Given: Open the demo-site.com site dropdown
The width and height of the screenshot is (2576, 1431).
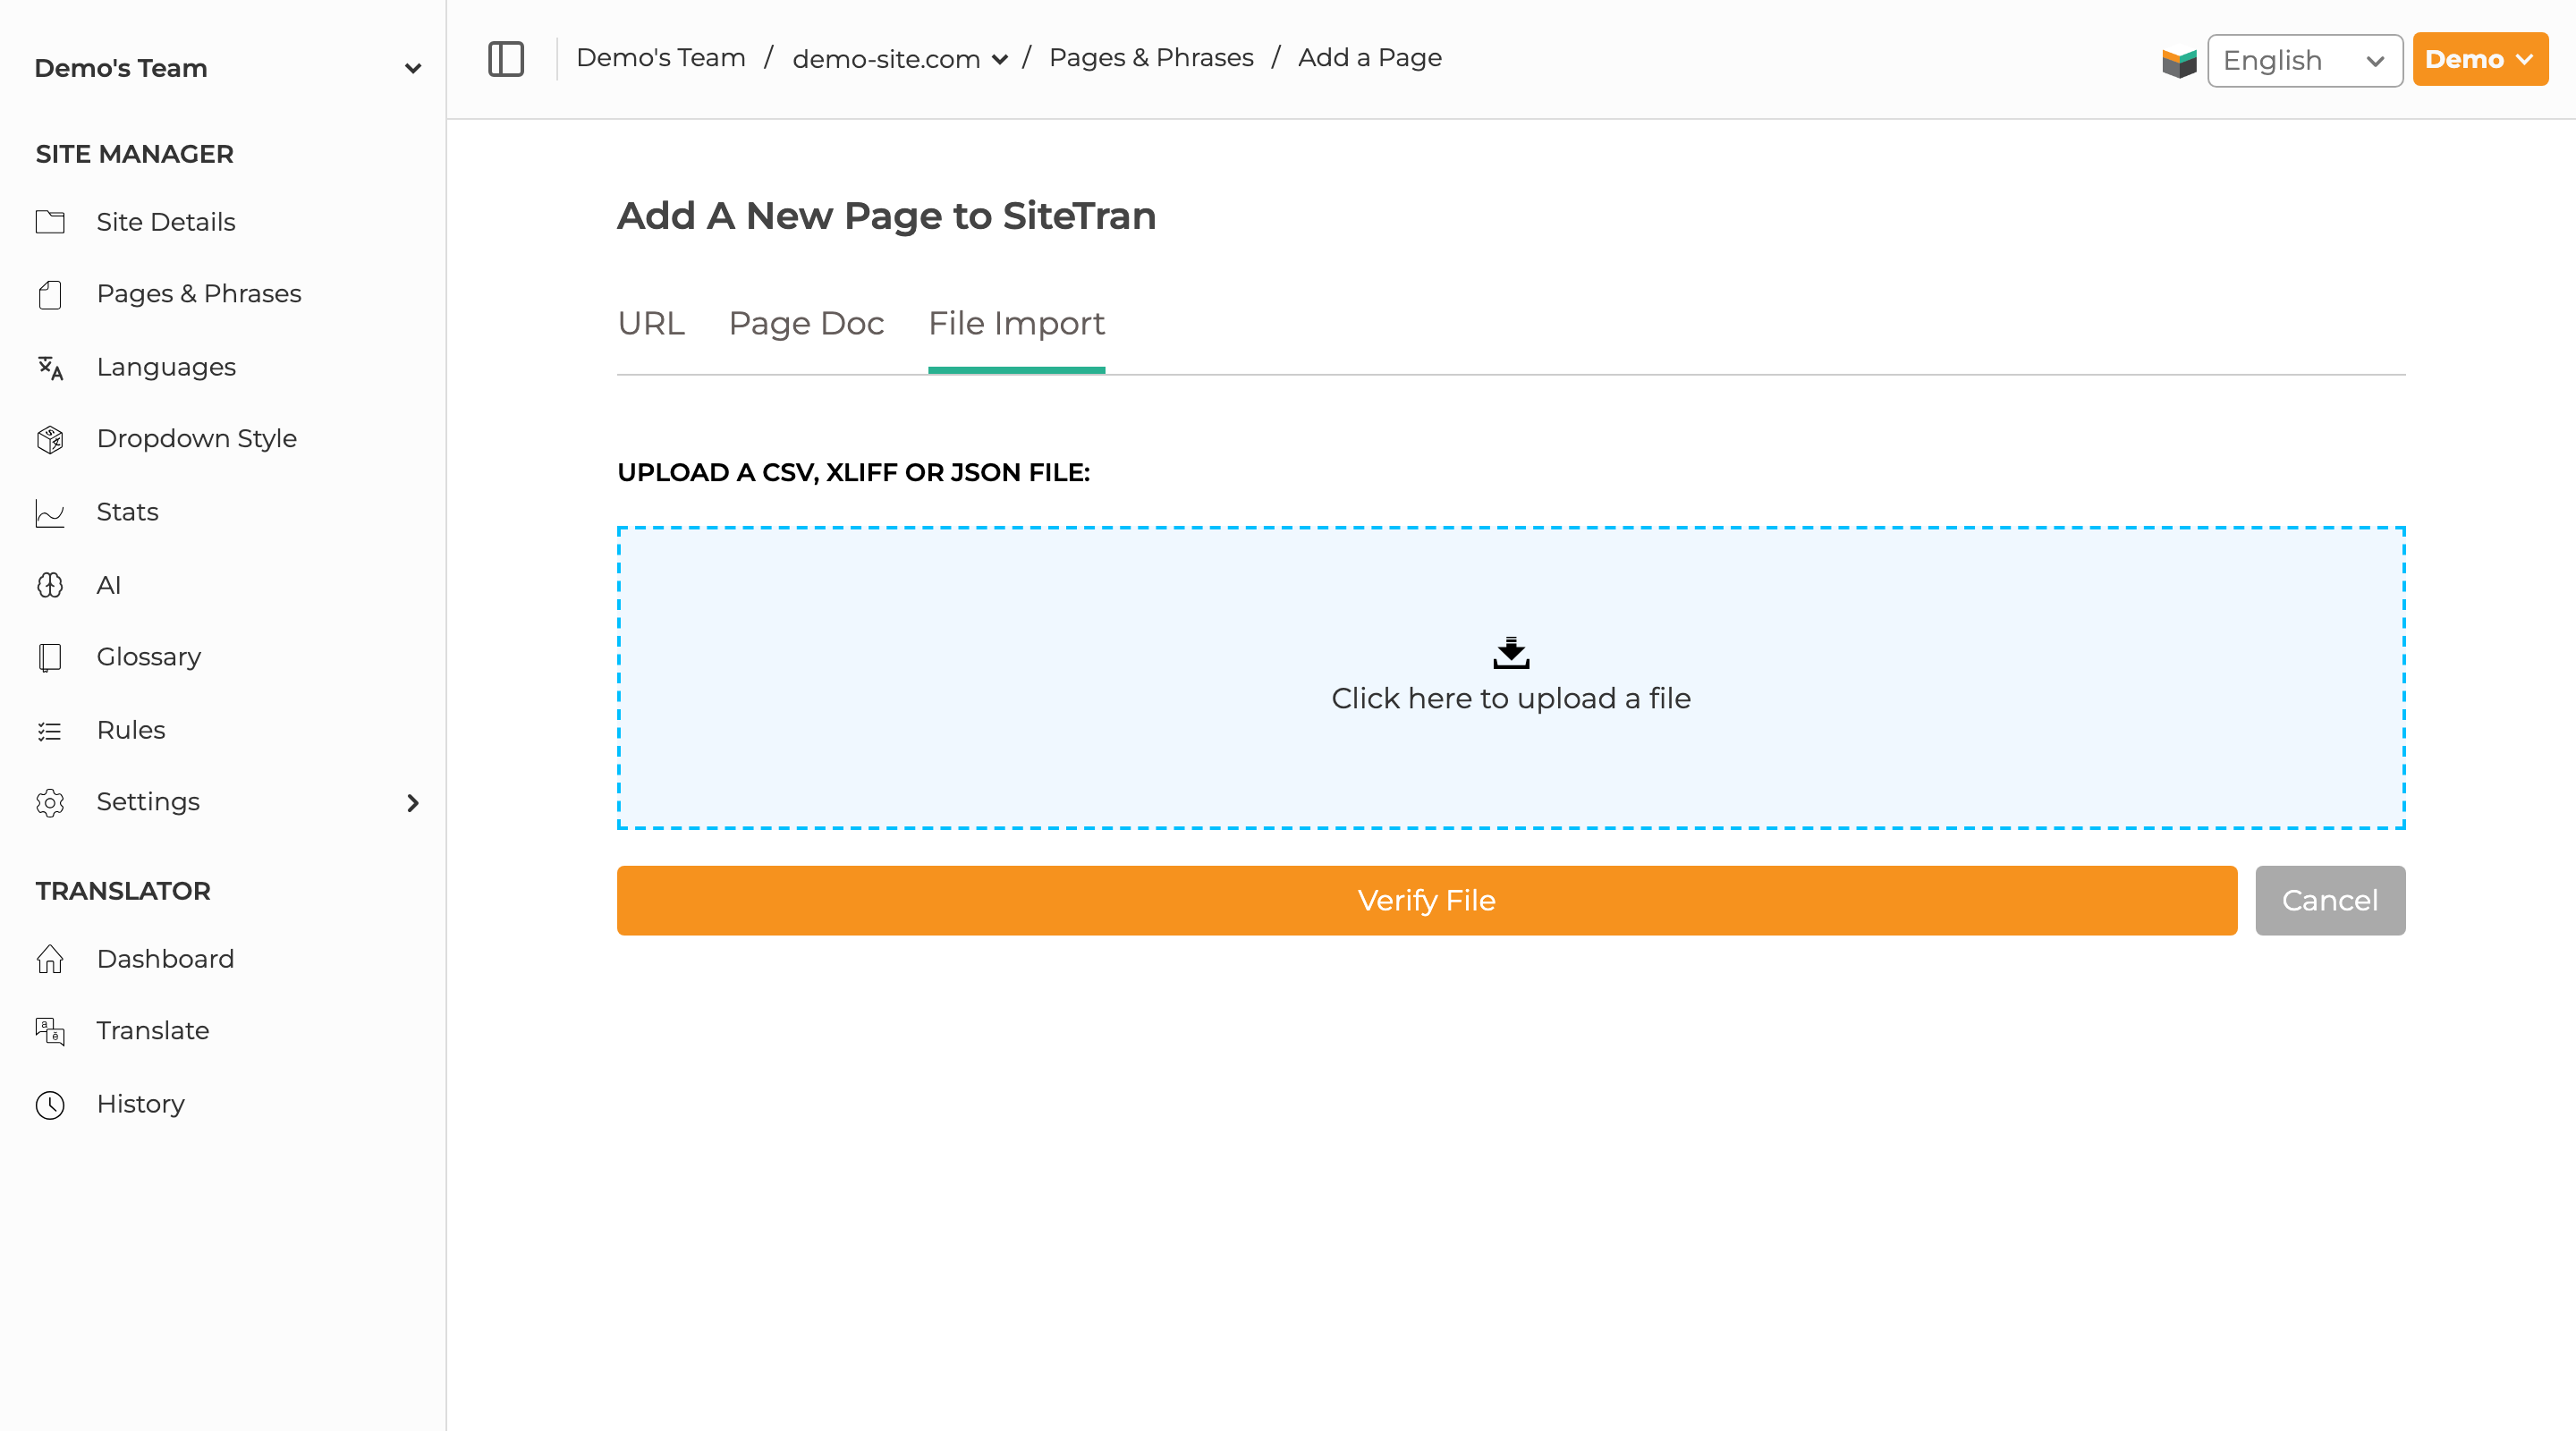Looking at the screenshot, I should tap(900, 59).
